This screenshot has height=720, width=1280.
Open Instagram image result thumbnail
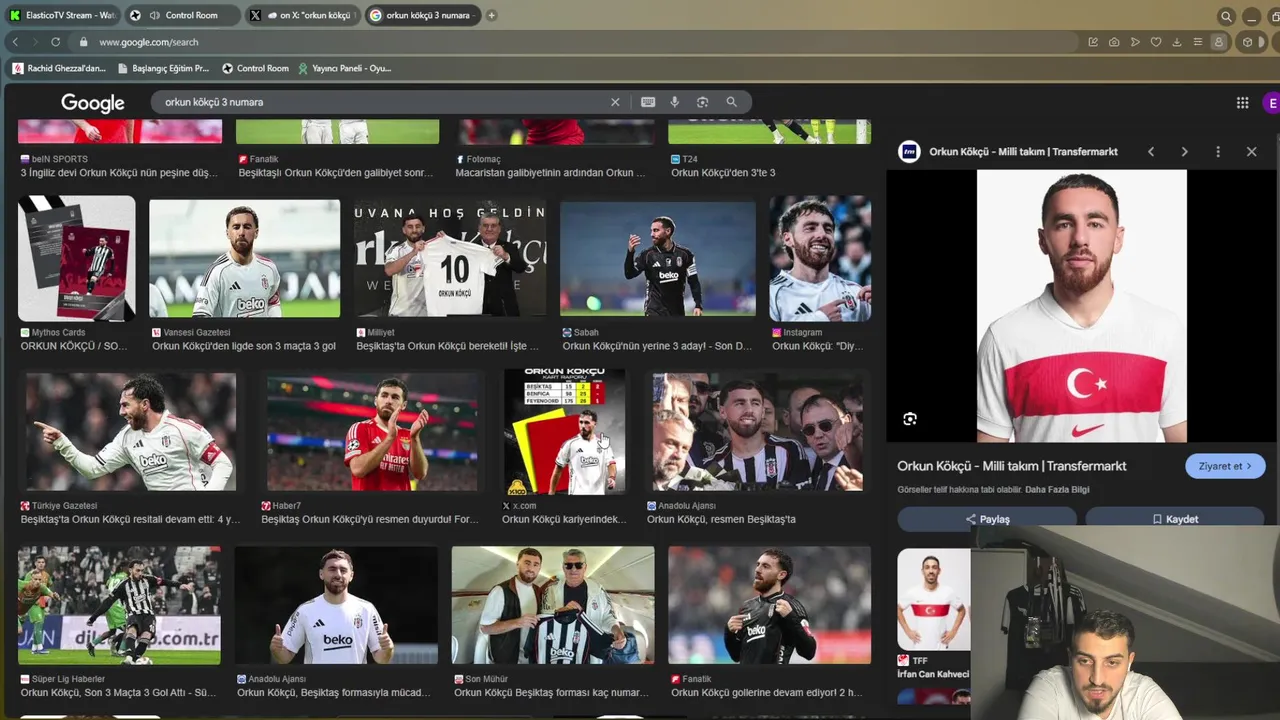coord(820,258)
